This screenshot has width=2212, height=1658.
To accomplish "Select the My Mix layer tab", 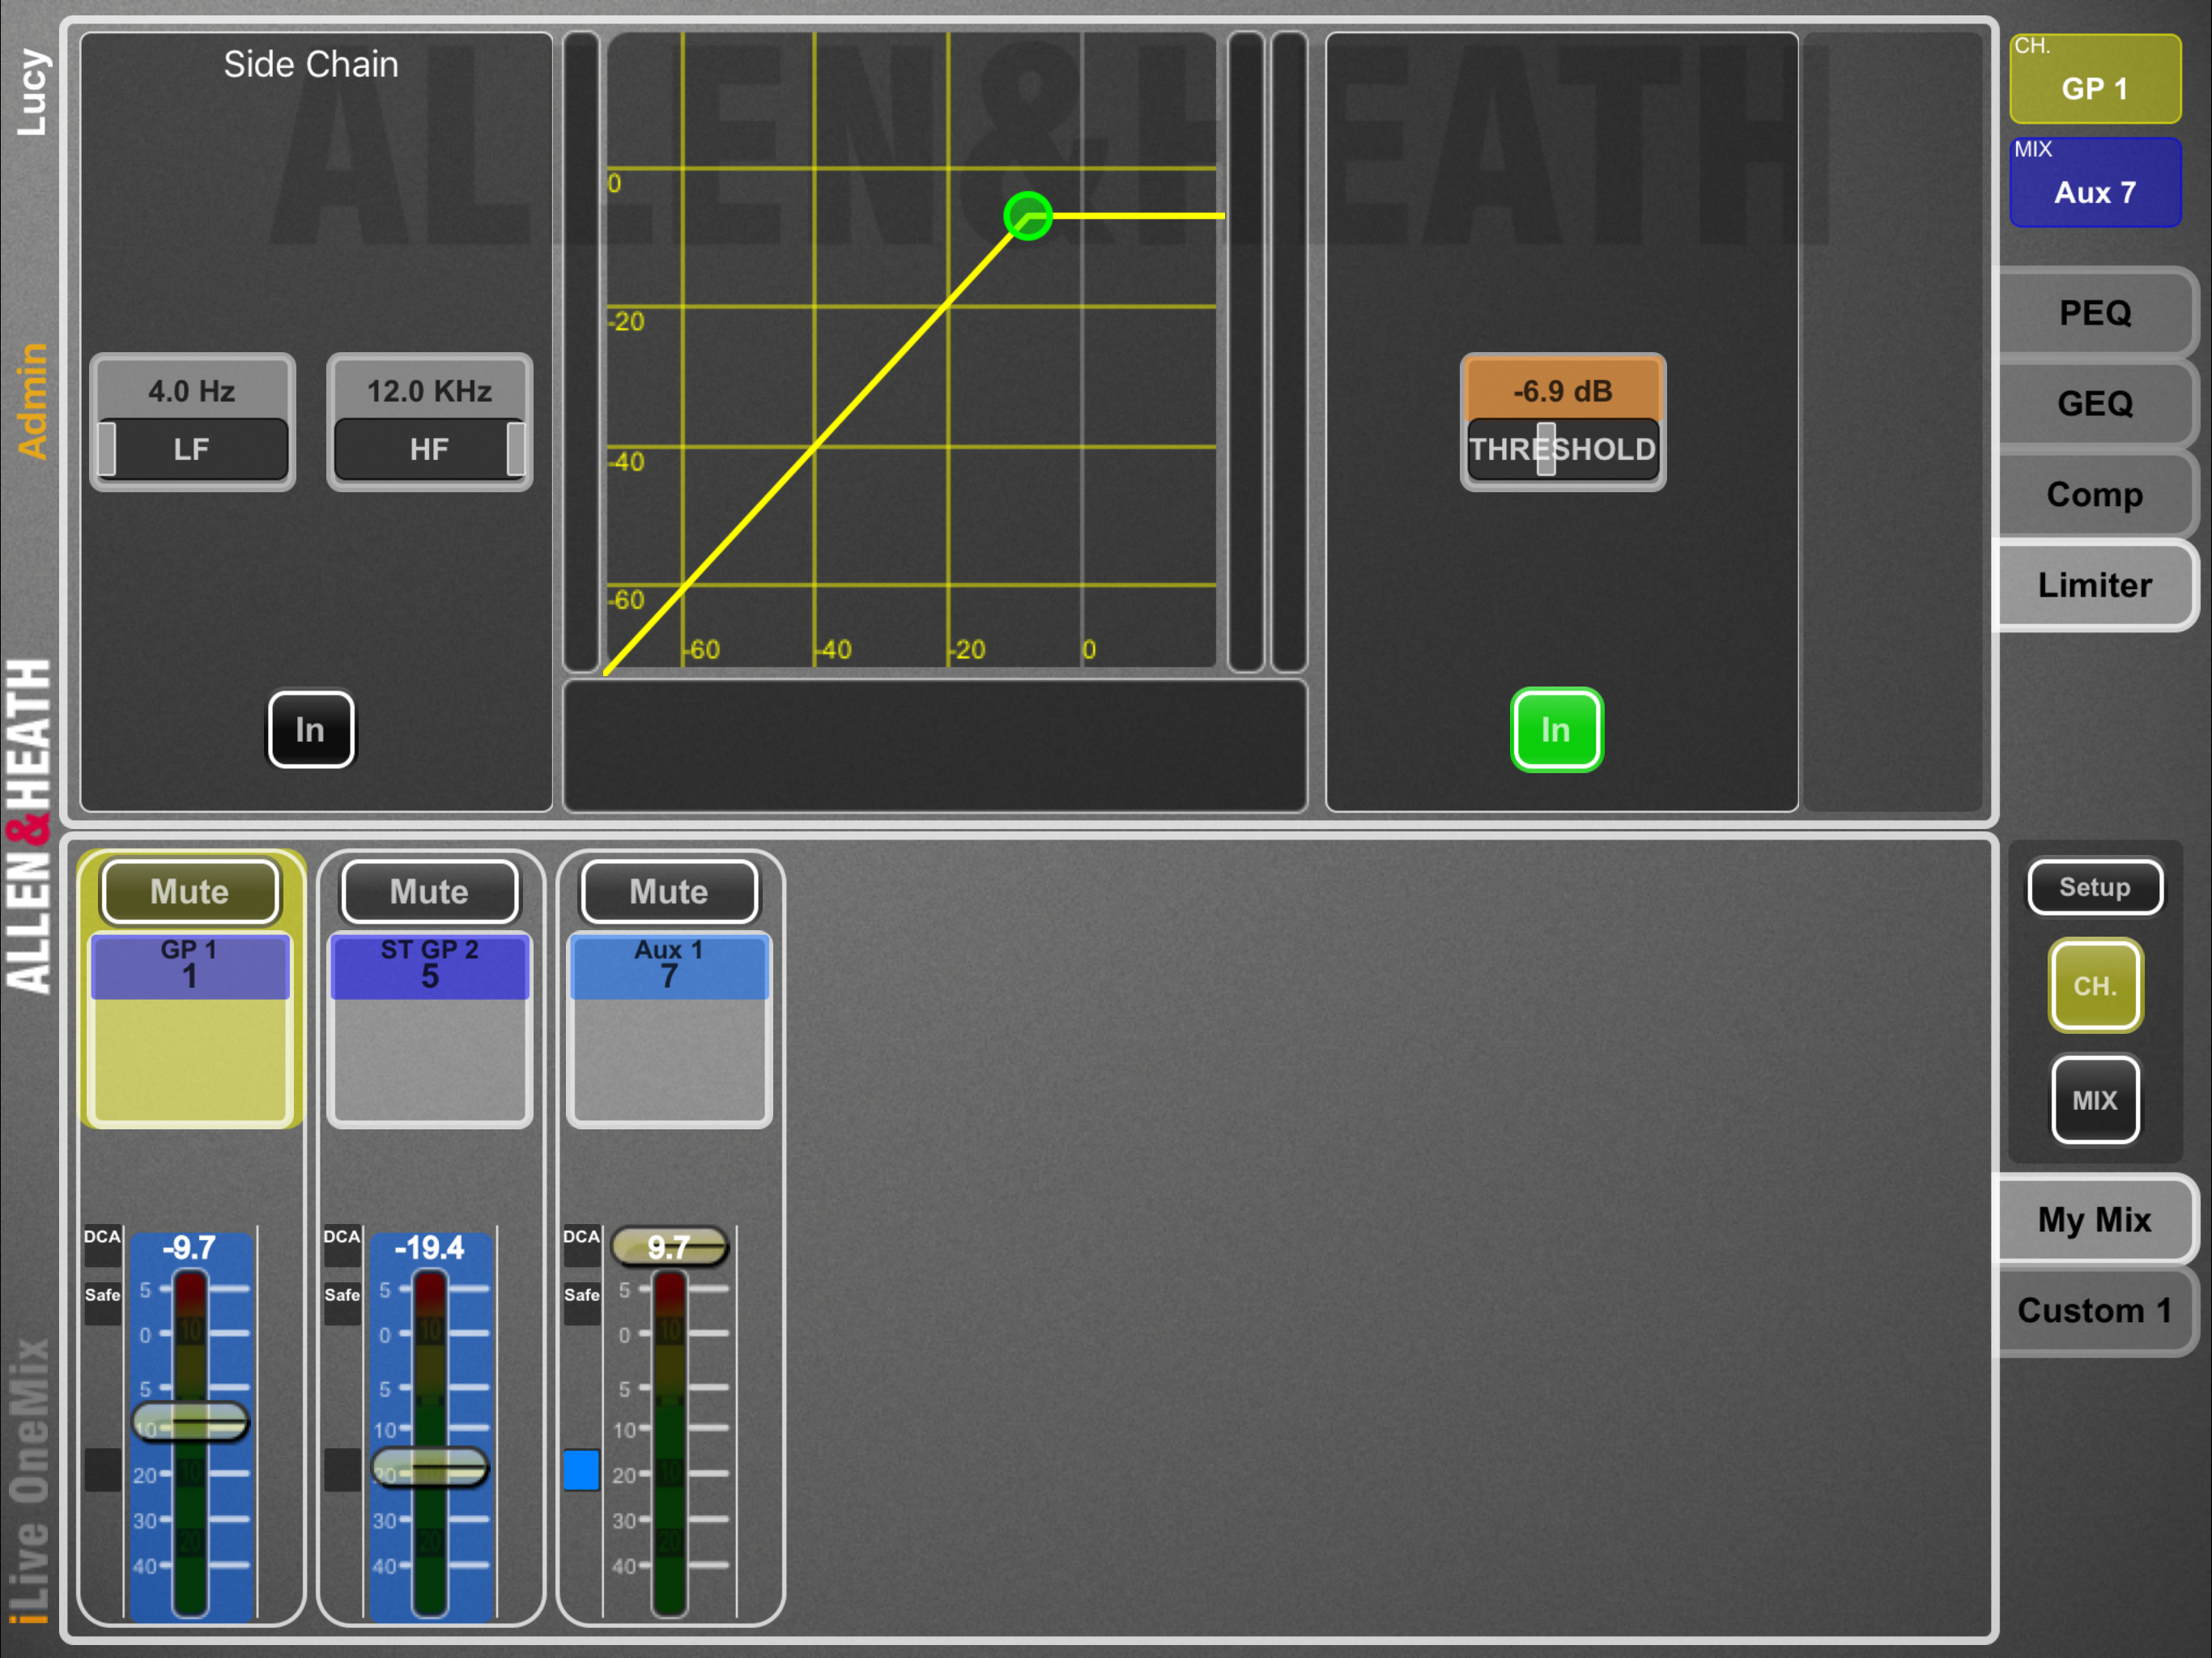I will [2094, 1219].
